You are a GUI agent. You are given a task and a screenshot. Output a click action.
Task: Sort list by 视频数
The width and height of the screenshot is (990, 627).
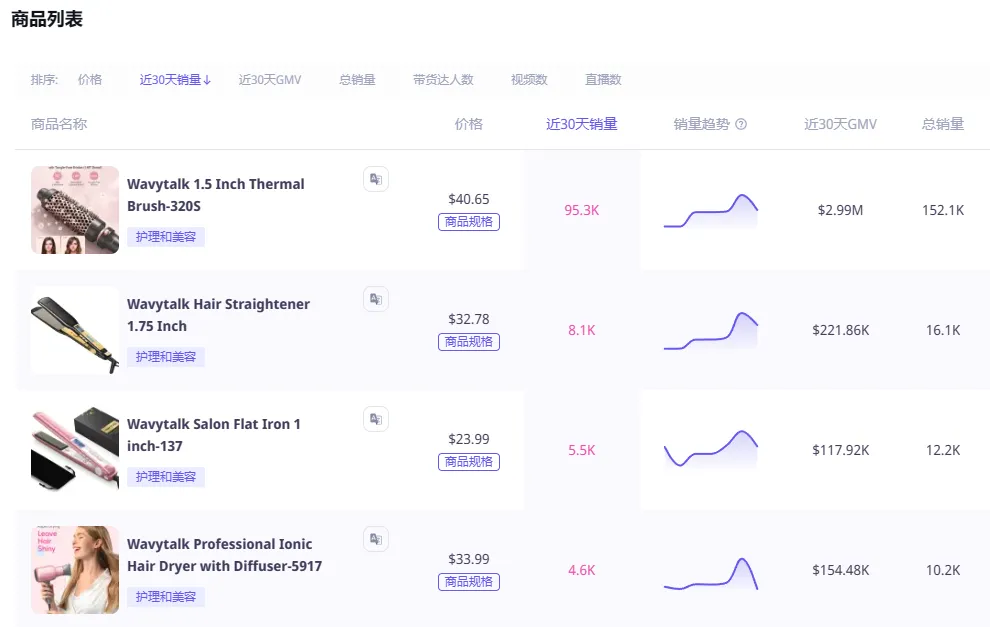click(529, 80)
